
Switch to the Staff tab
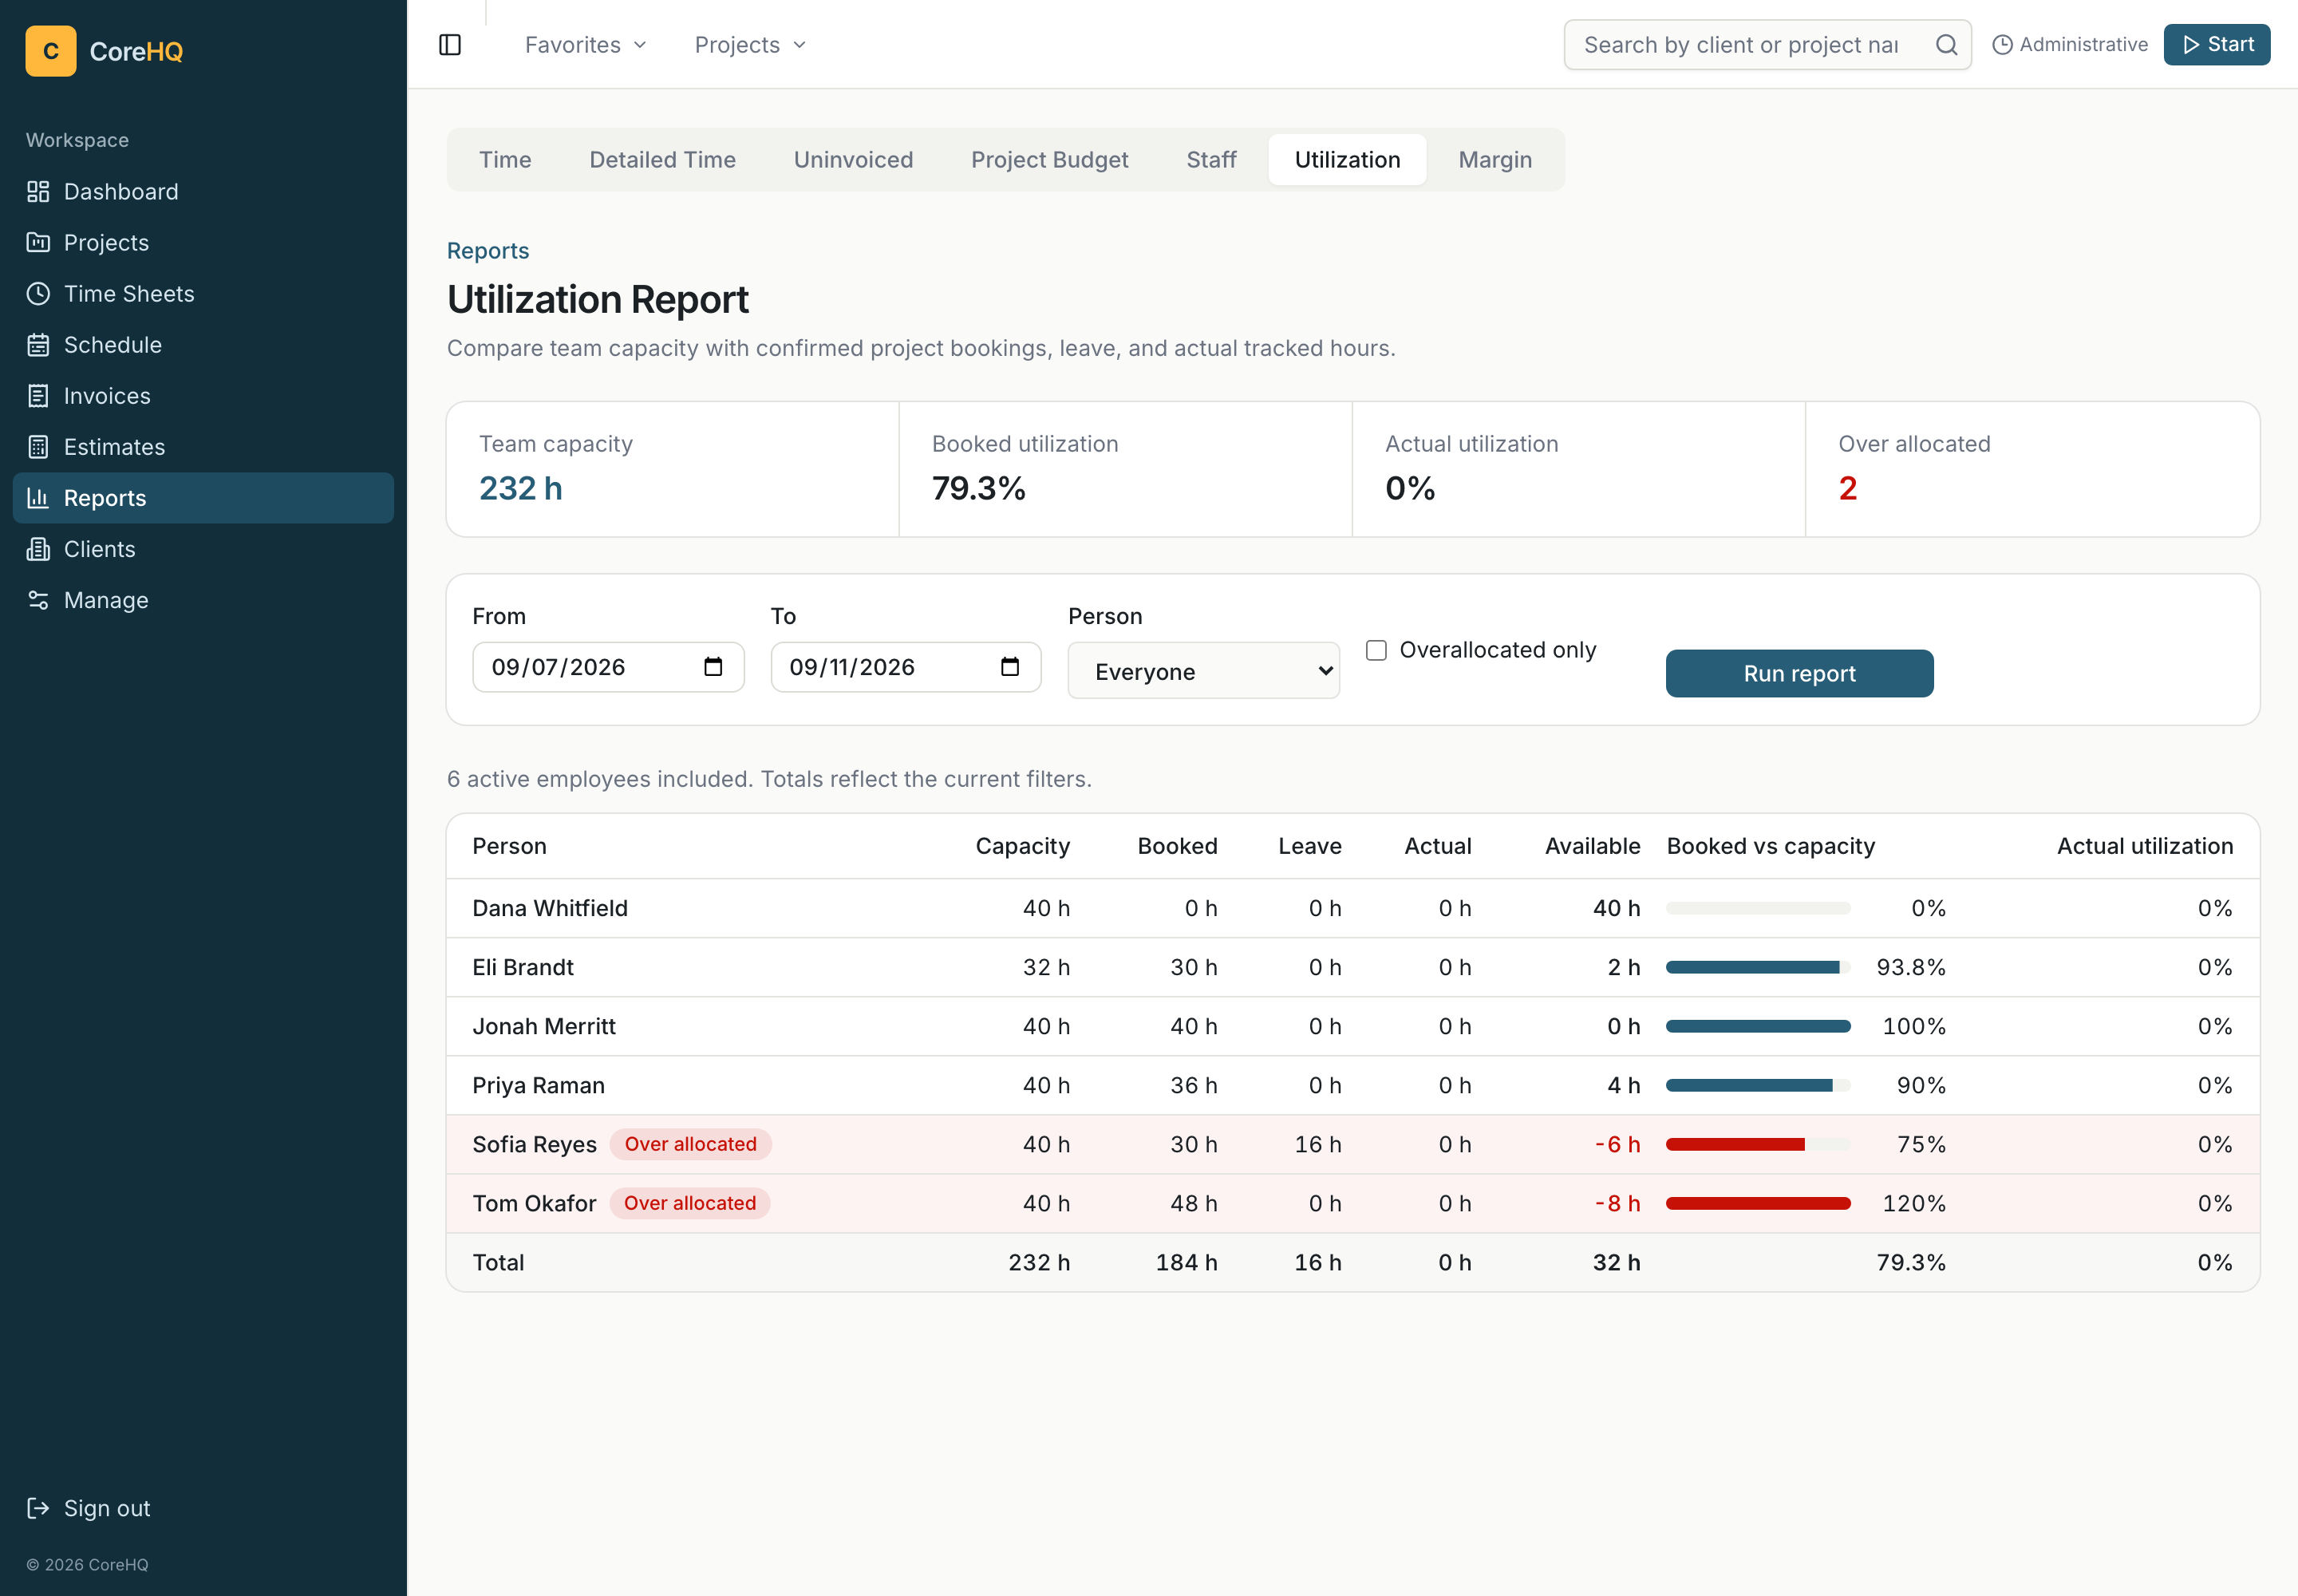pos(1211,160)
